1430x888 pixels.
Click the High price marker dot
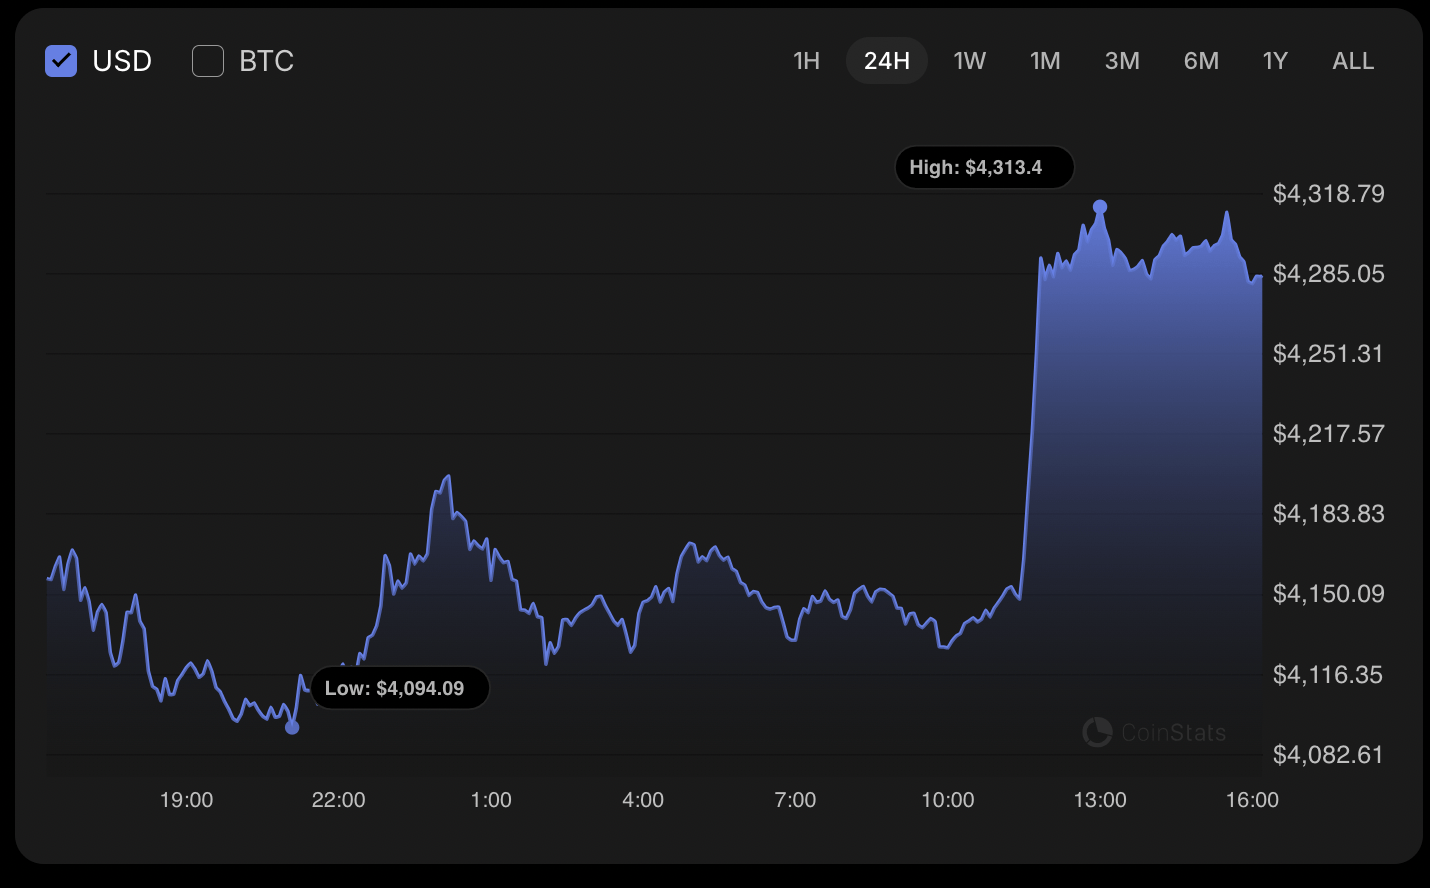[1100, 207]
